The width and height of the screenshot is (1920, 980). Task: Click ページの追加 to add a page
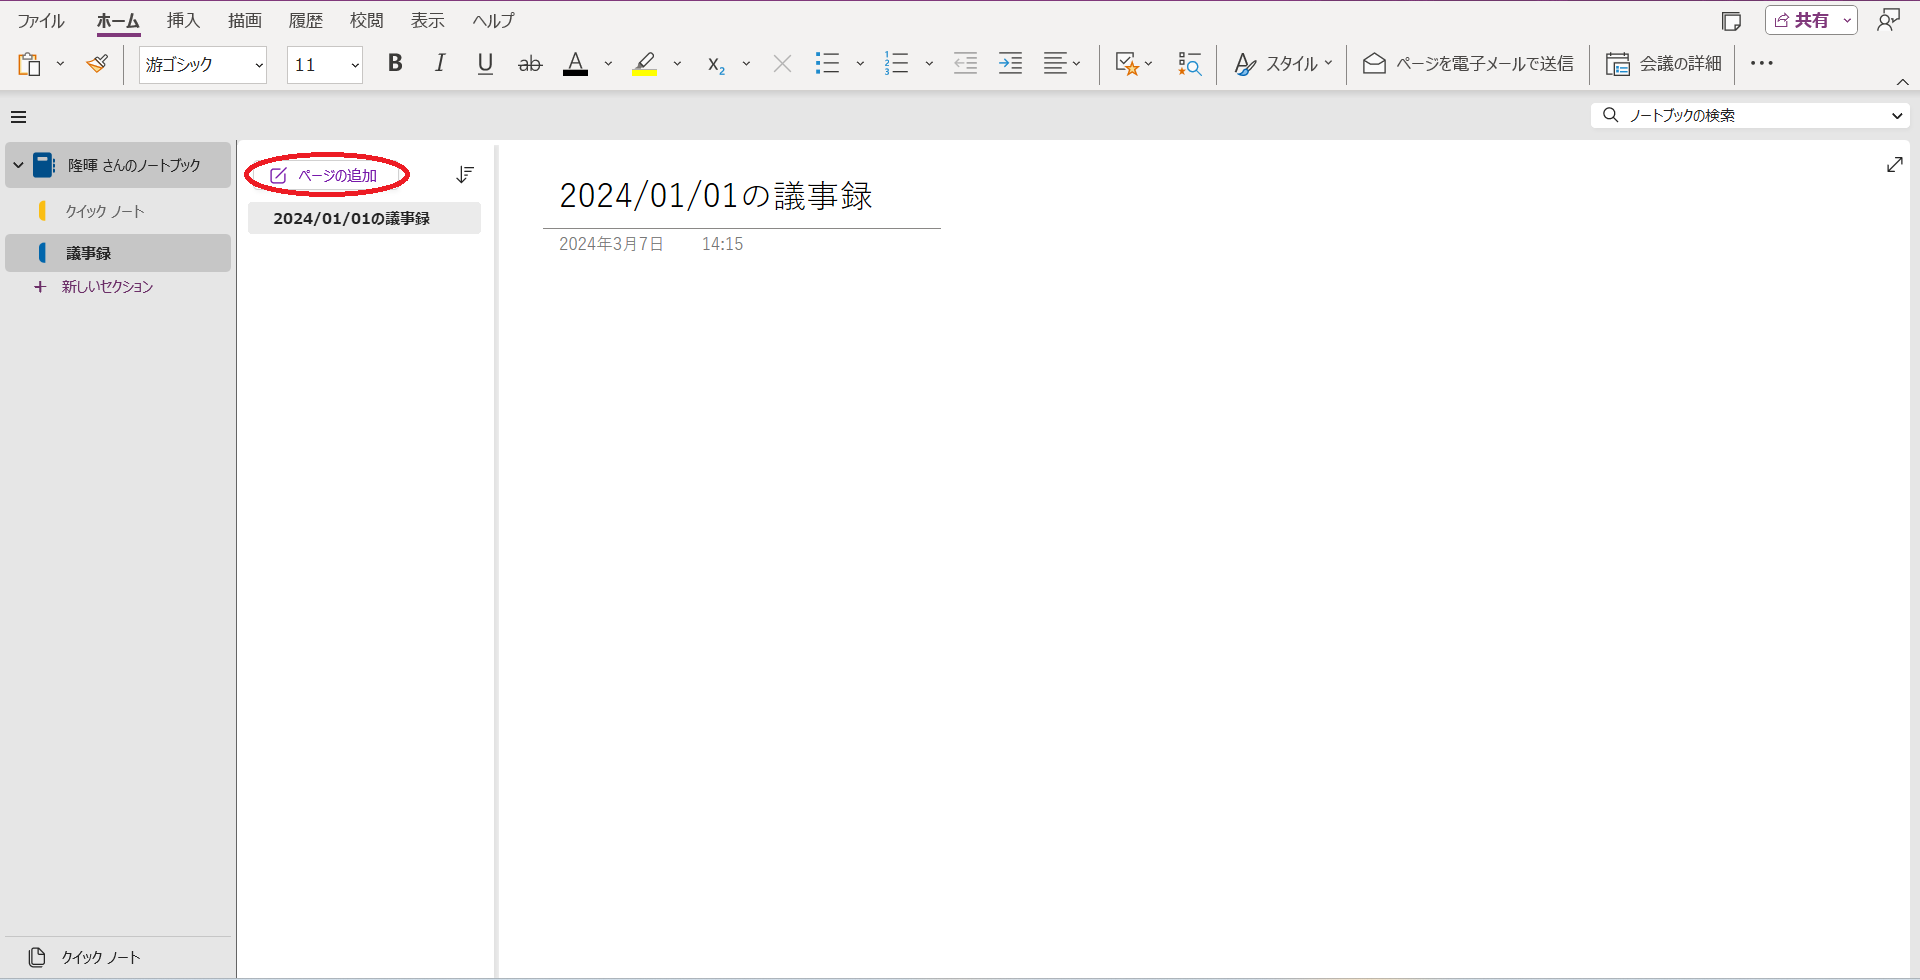(326, 174)
